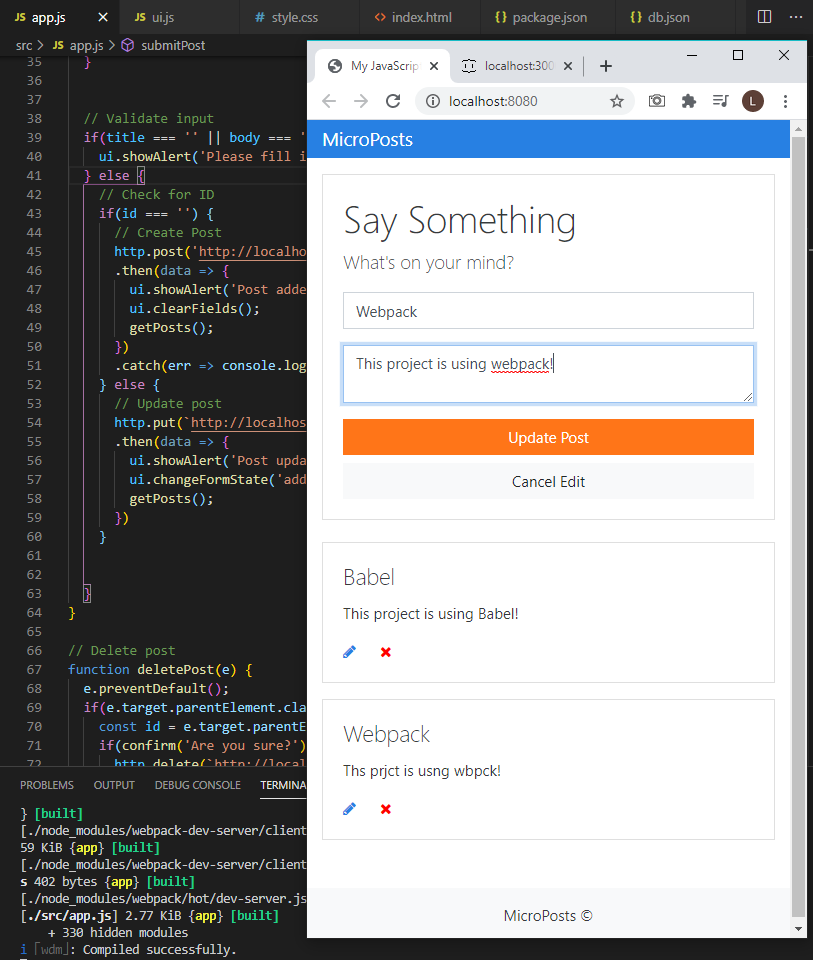813x960 pixels.
Task: Open the OUTPUT panel tab
Action: point(114,785)
